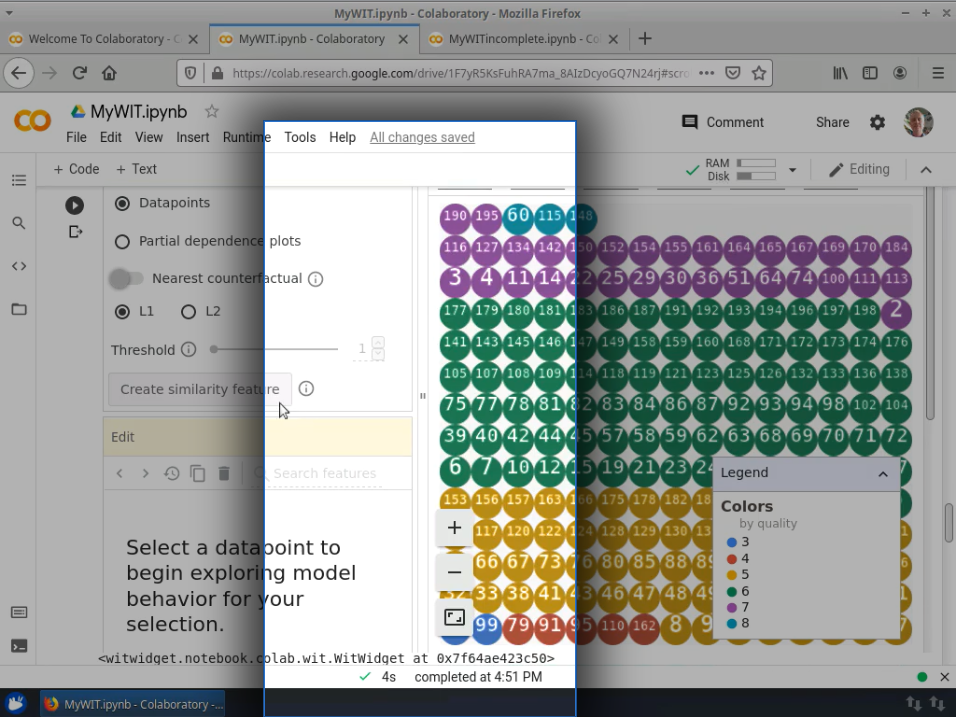The image size is (956, 717).
Task: Open the Edit menu
Action: 110,137
